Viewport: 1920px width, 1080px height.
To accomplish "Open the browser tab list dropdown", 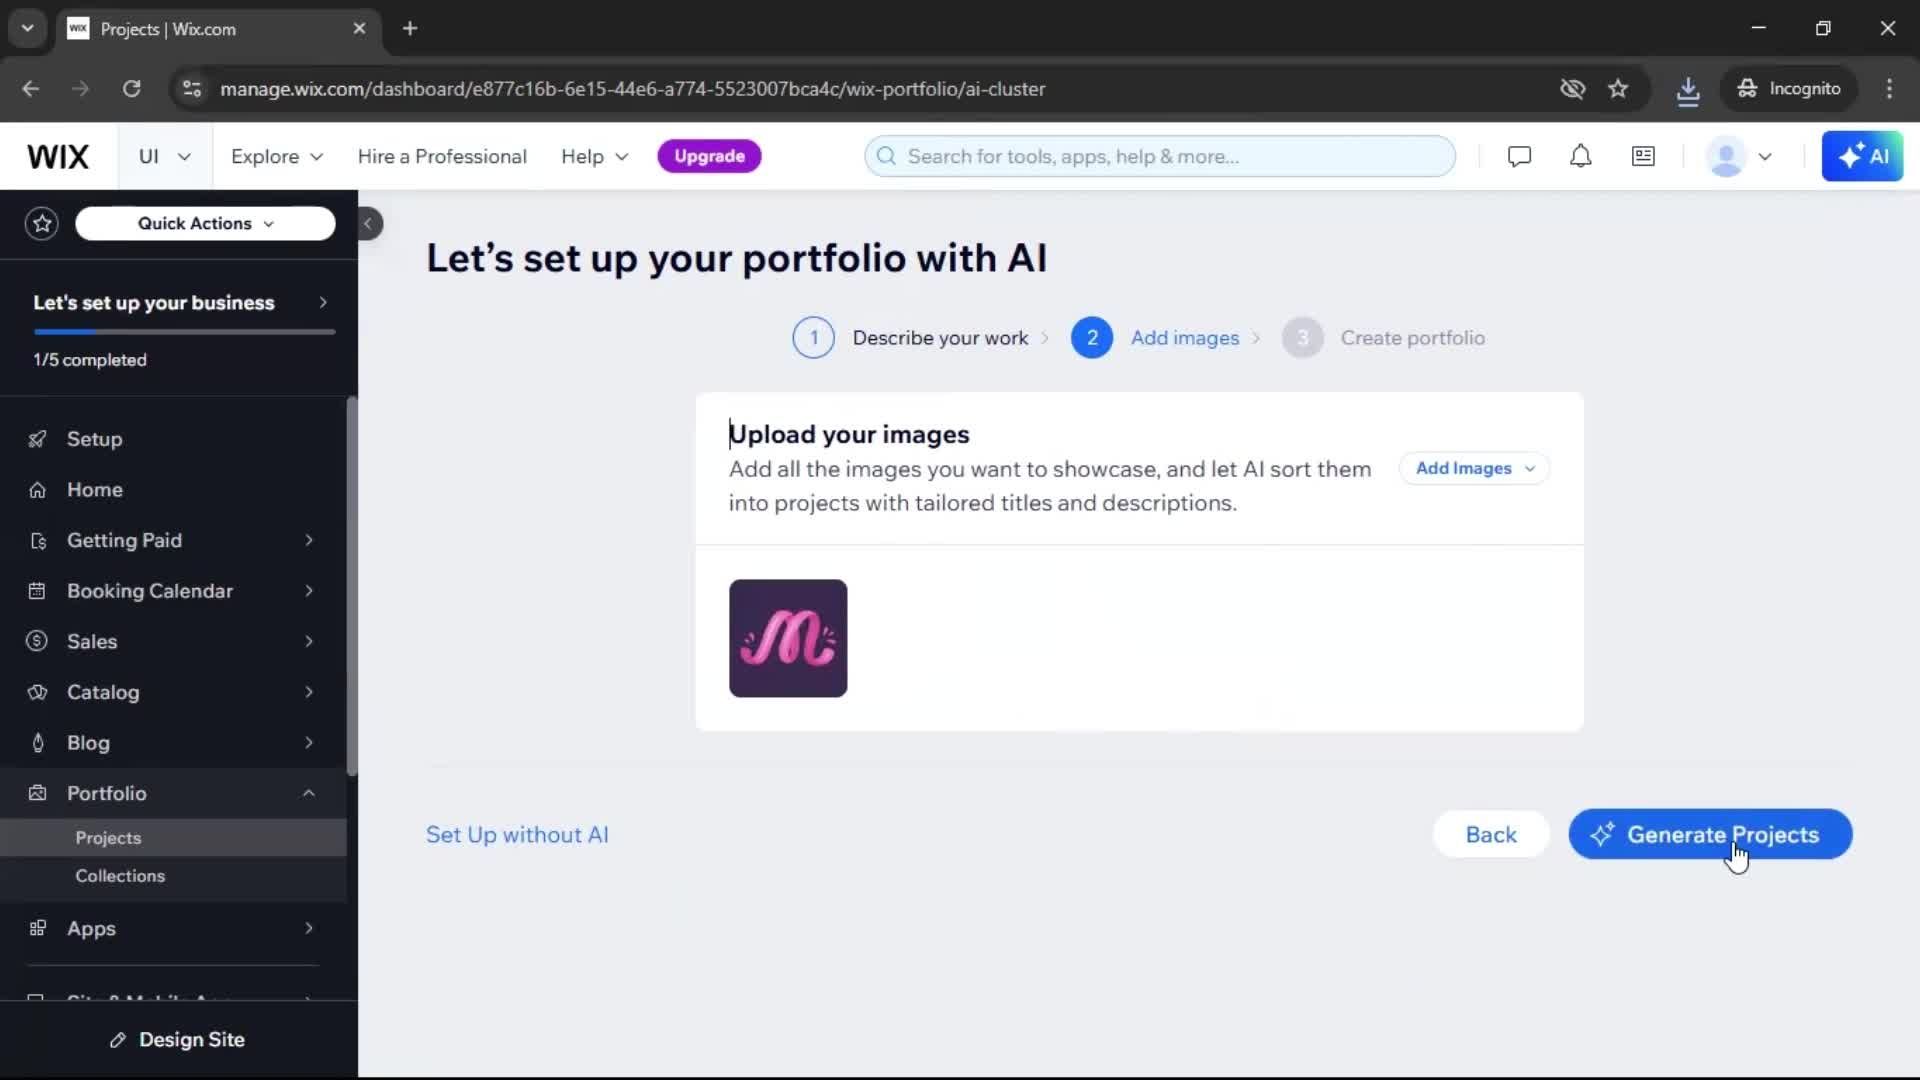I will pos(28,28).
